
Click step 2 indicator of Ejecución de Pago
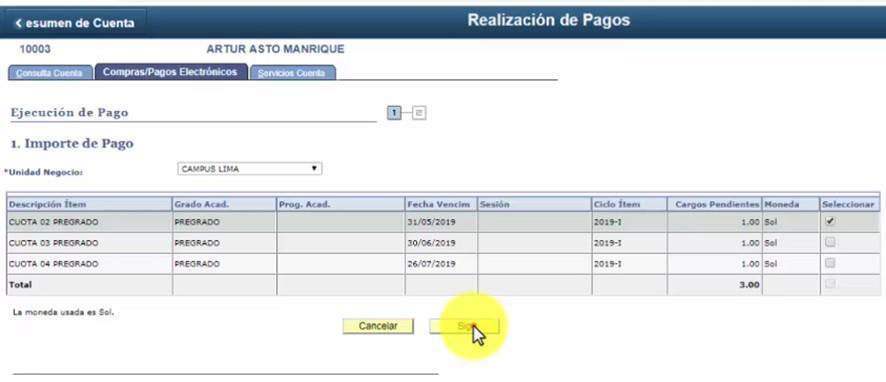click(419, 113)
